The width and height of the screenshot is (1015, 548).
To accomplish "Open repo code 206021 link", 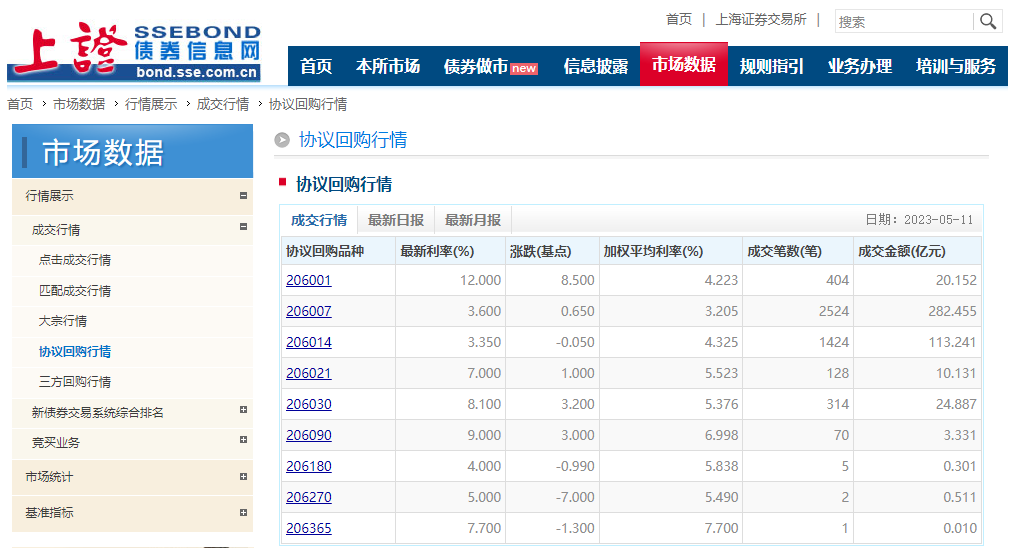I will 309,373.
